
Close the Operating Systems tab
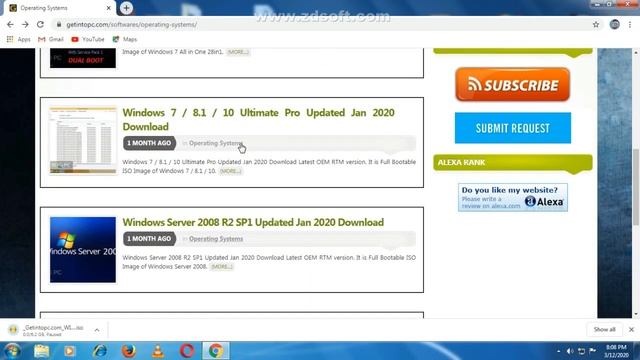[109, 8]
